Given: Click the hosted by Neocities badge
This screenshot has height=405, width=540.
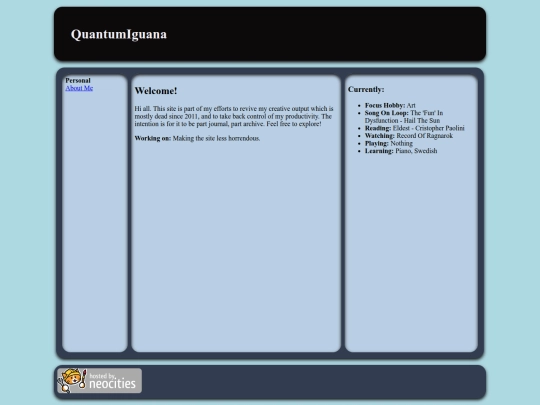Looking at the screenshot, I should (100, 381).
